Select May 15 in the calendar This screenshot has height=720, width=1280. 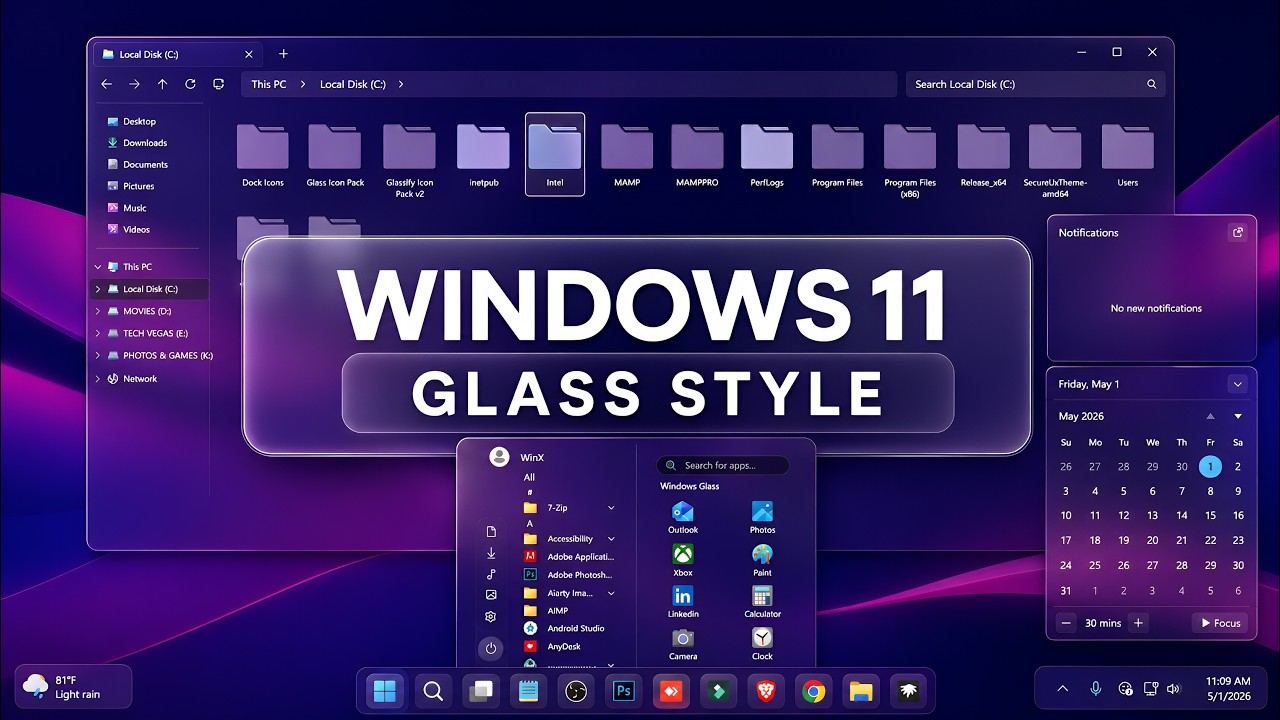click(1210, 515)
